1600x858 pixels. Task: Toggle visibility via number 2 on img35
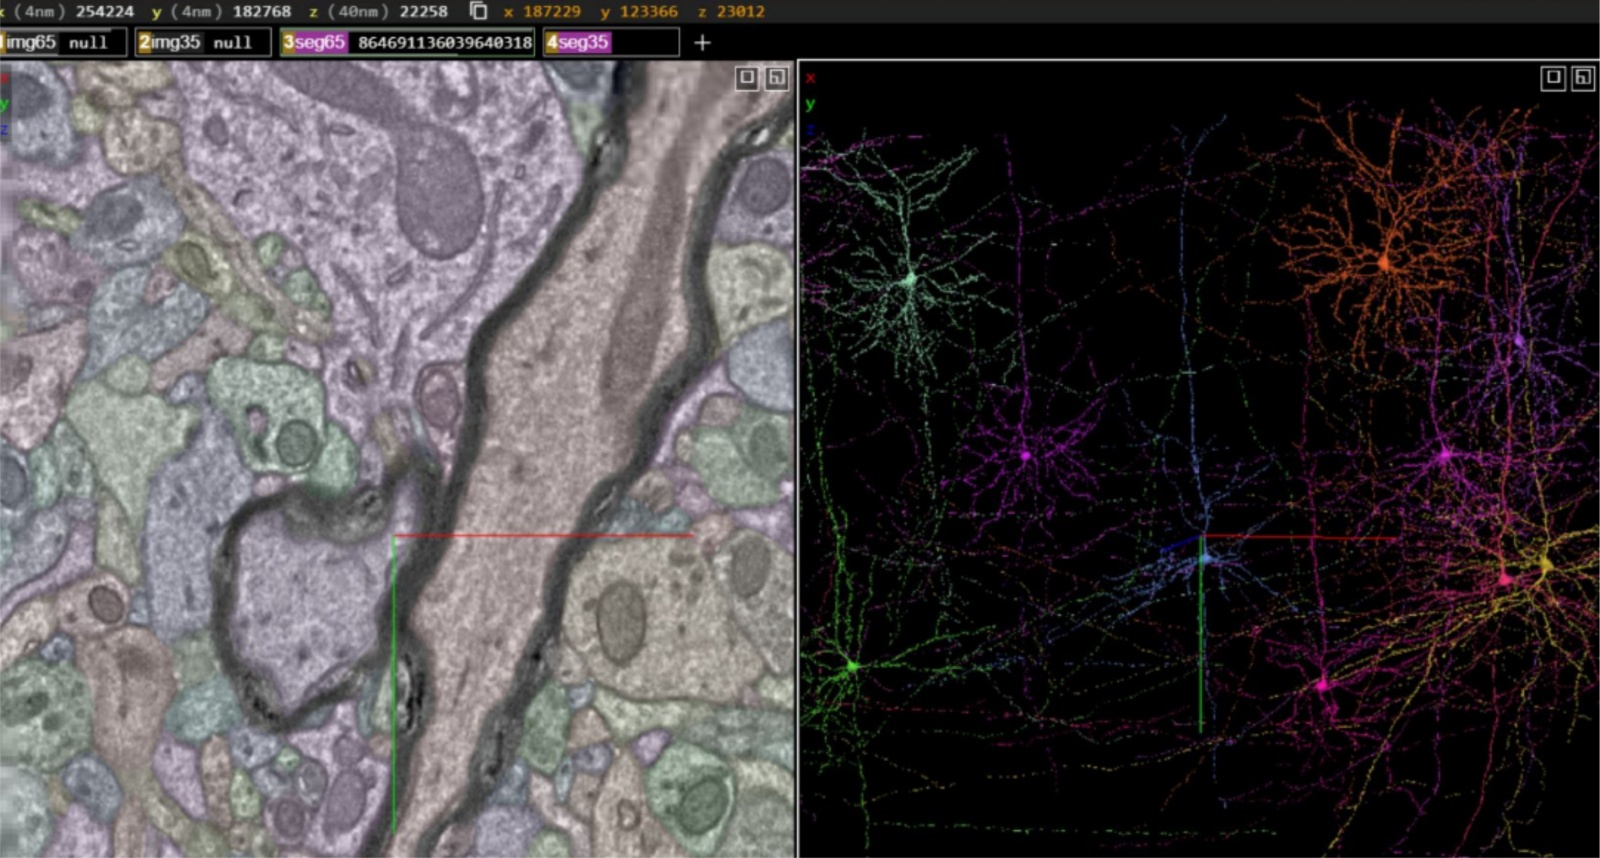[144, 43]
